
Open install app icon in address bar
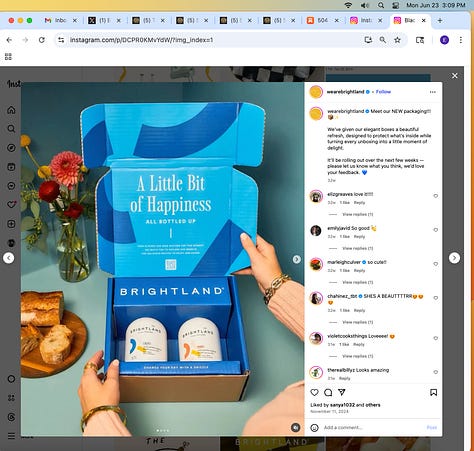pyautogui.click(x=368, y=40)
